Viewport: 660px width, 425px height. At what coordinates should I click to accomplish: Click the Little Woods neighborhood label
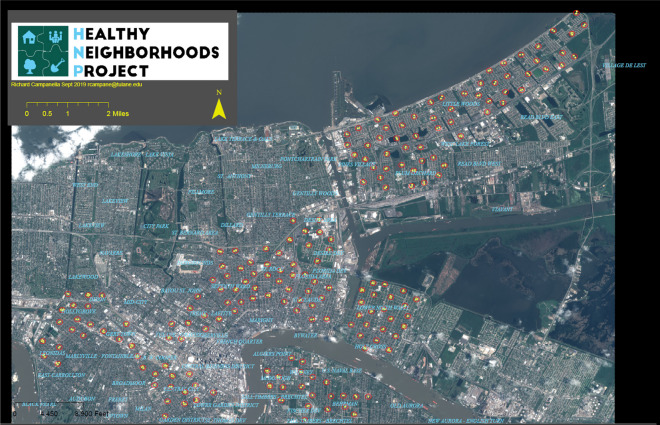(461, 102)
